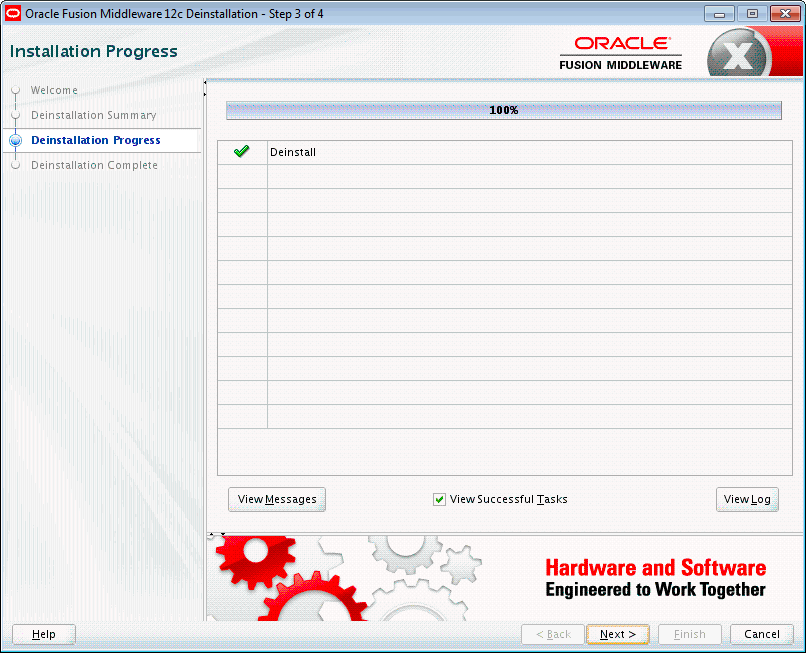Image resolution: width=806 pixels, height=653 pixels.
Task: Select the Deinstallation Complete step
Action: coord(94,165)
